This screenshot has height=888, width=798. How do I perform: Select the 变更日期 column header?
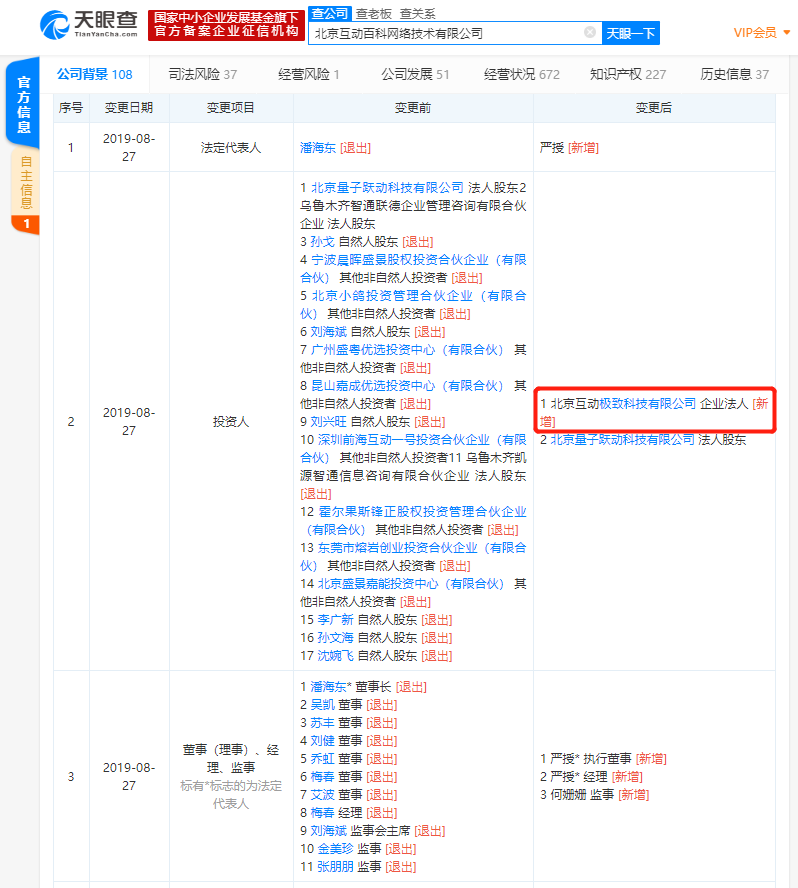129,108
